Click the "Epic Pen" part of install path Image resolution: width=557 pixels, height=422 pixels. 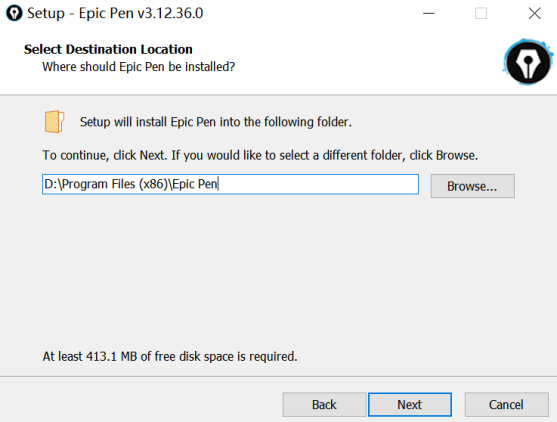point(195,184)
